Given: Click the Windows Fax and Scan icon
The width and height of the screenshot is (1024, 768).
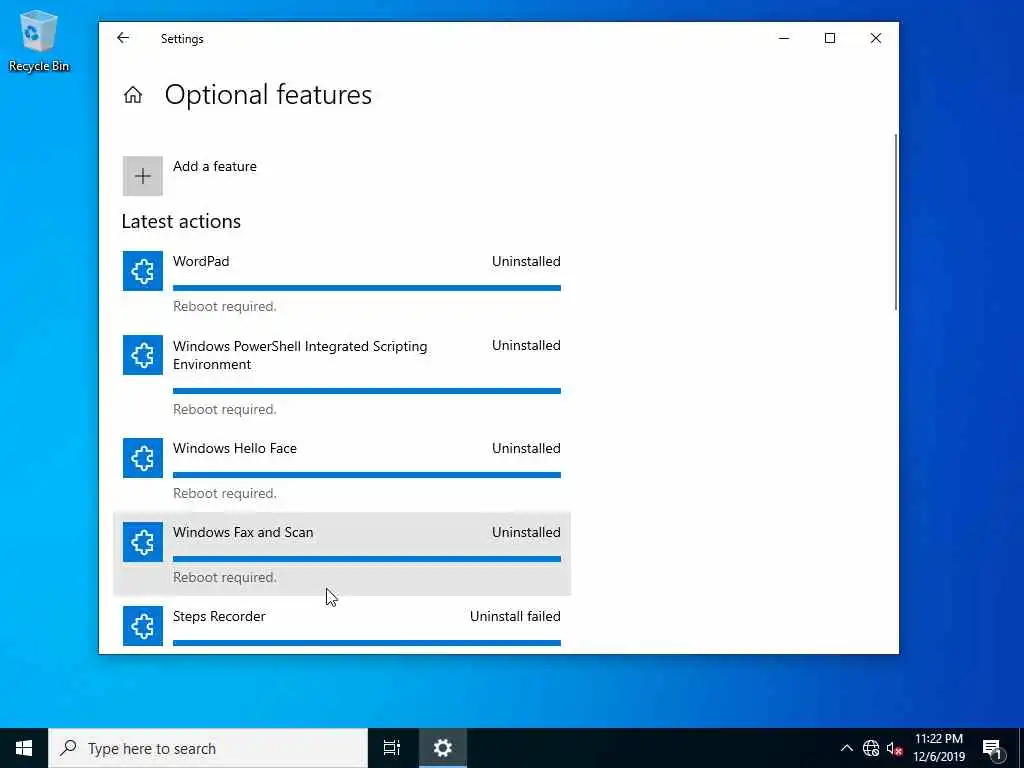Looking at the screenshot, I should tap(142, 542).
